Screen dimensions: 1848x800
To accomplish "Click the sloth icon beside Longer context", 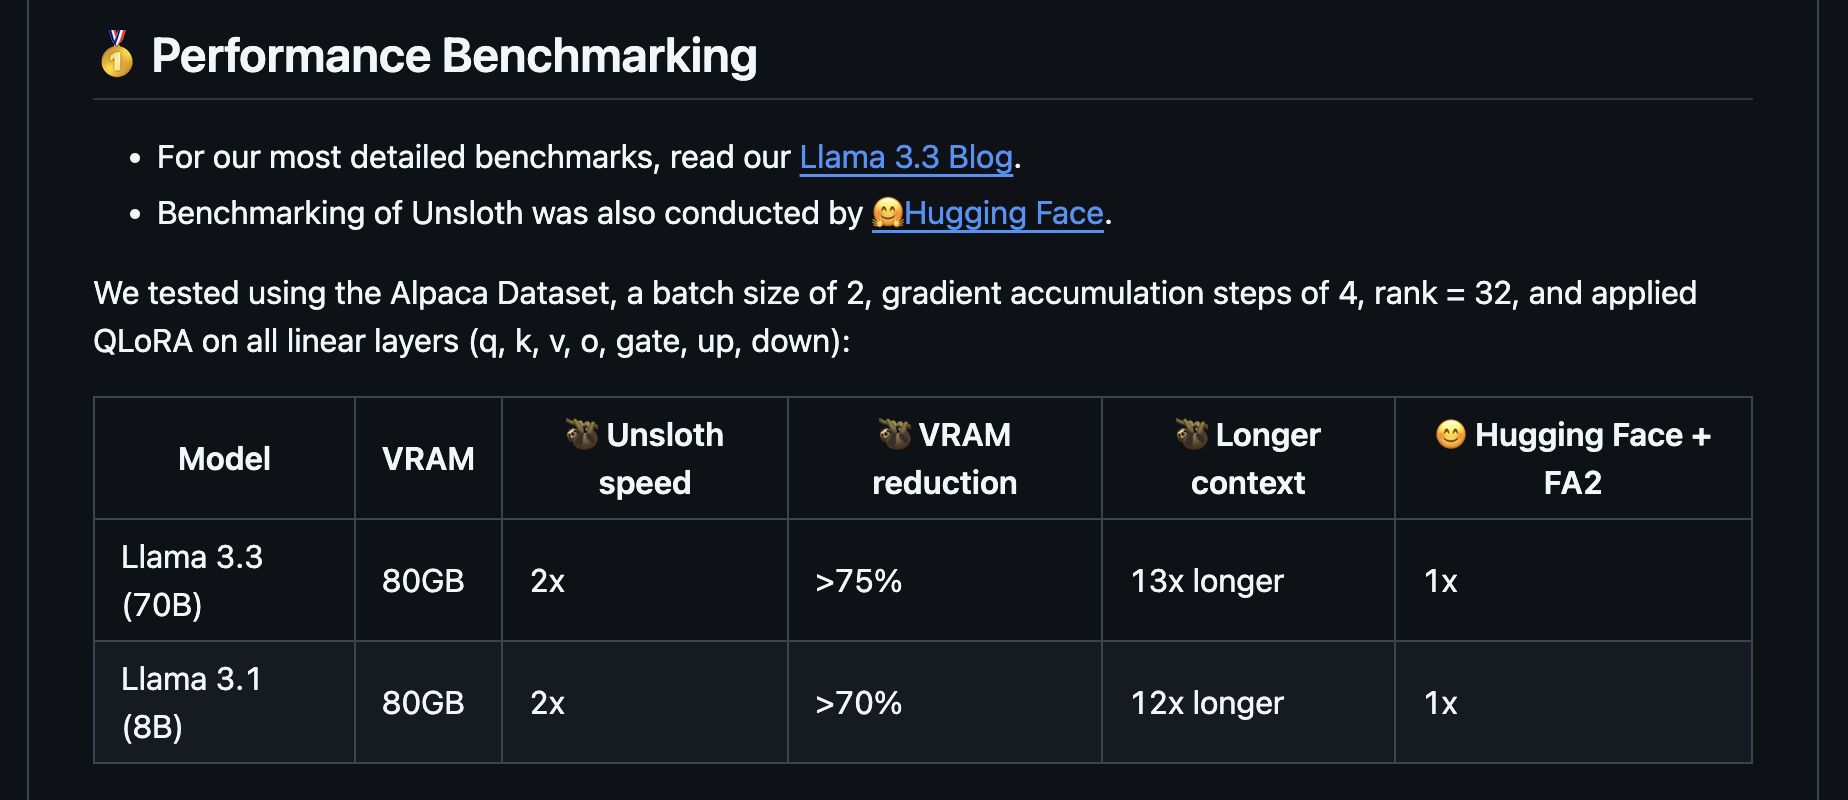I will pos(1192,434).
